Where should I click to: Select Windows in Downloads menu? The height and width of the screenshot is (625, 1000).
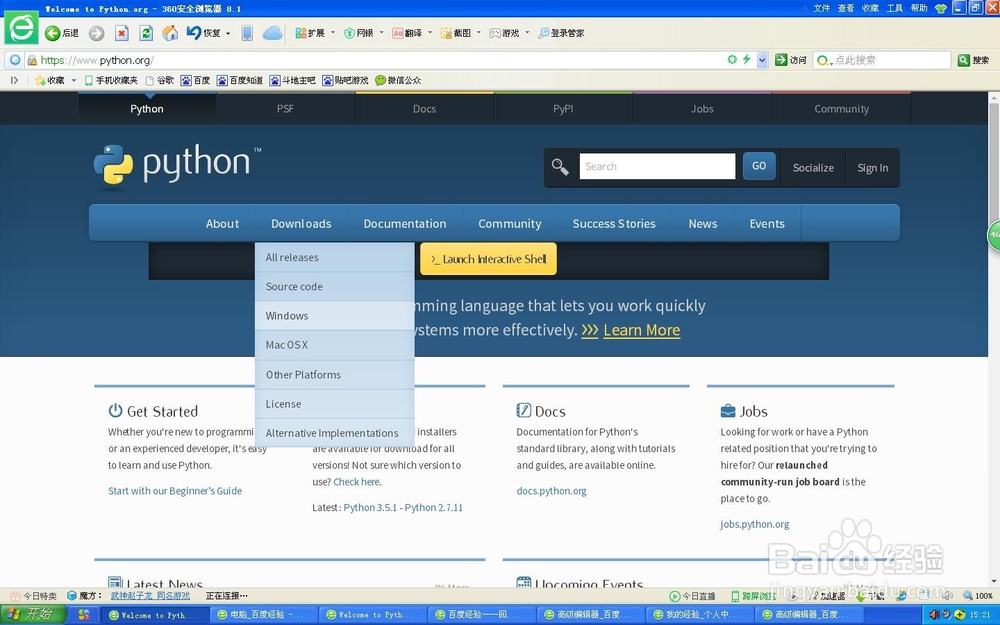tap(334, 316)
